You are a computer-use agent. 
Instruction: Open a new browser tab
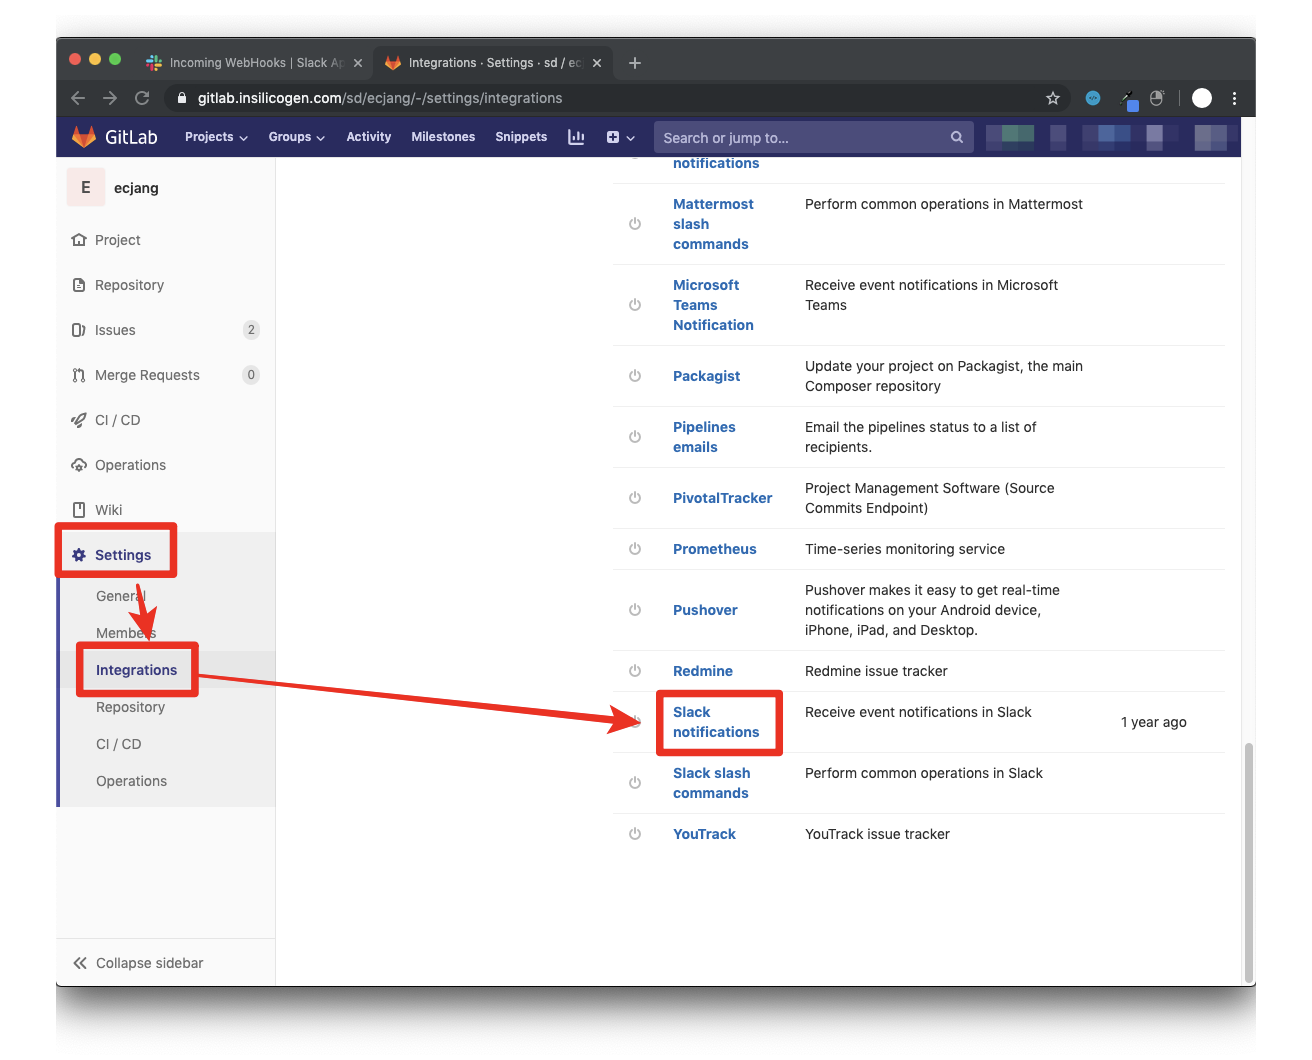pyautogui.click(x=635, y=63)
